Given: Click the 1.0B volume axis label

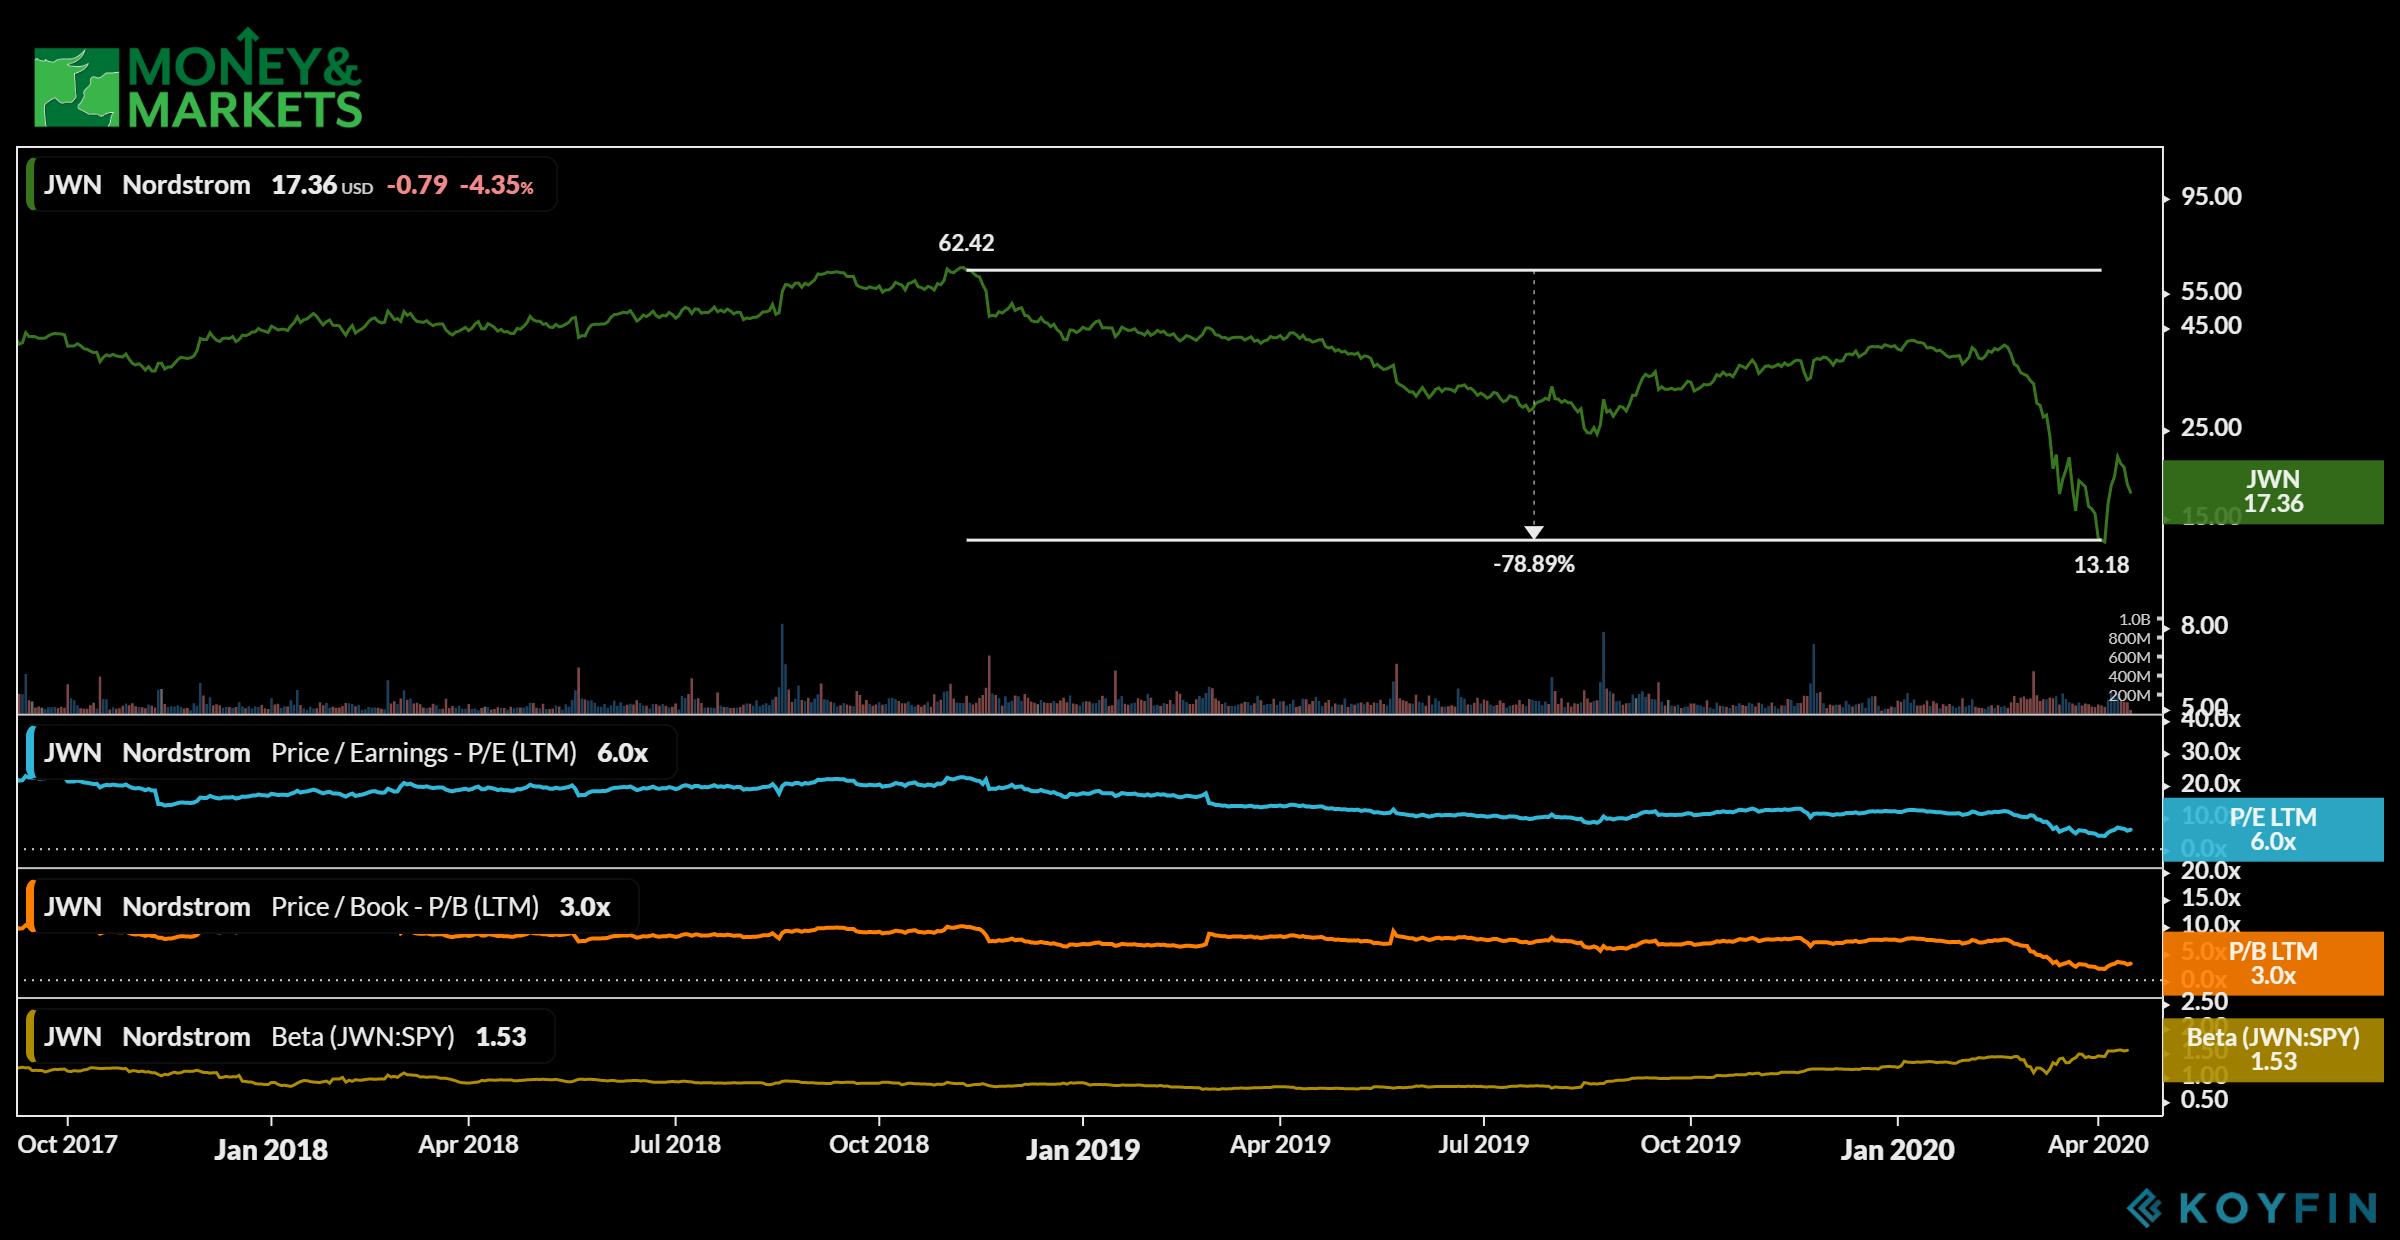Looking at the screenshot, I should 2134,619.
